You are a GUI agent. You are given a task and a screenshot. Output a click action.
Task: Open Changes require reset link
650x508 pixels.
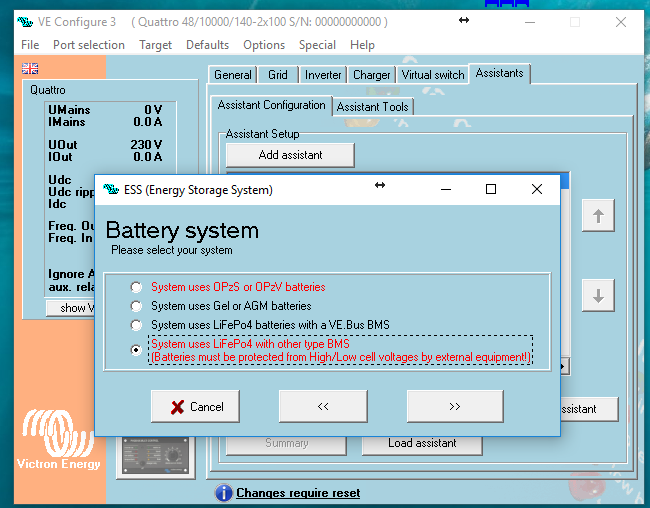pos(298,493)
